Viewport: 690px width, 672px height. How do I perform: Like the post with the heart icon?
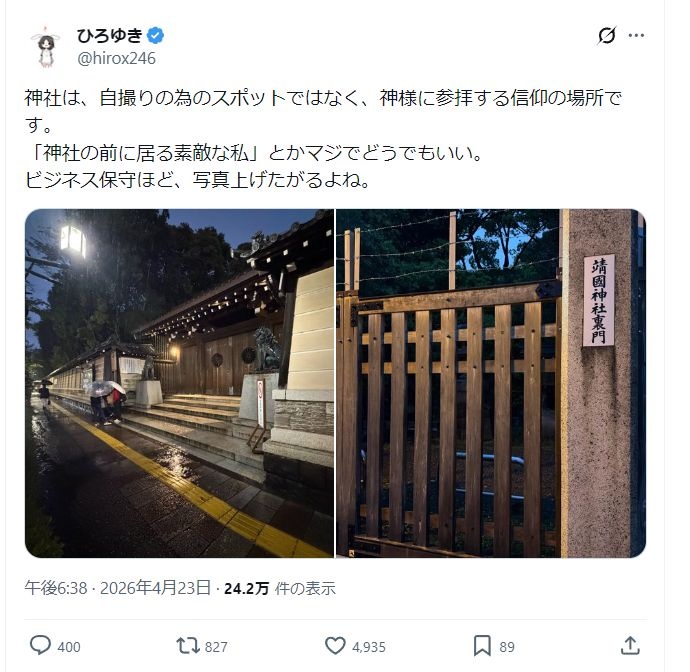pyautogui.click(x=335, y=646)
